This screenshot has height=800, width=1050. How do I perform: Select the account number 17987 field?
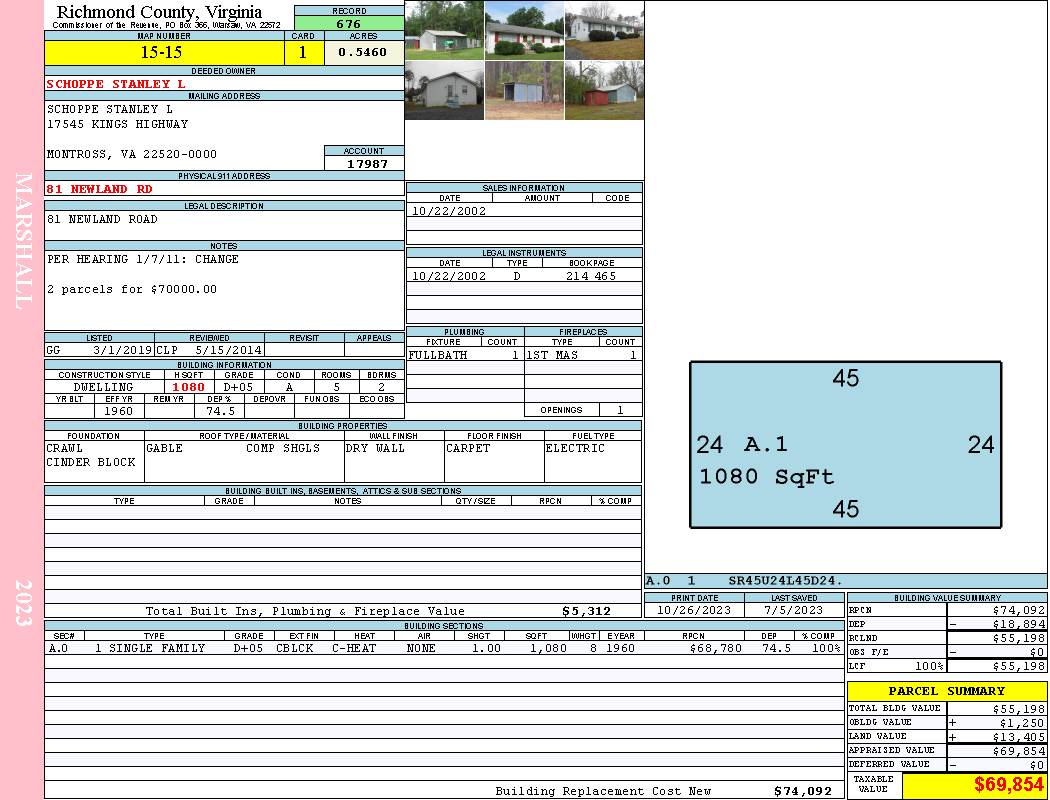[x=364, y=163]
